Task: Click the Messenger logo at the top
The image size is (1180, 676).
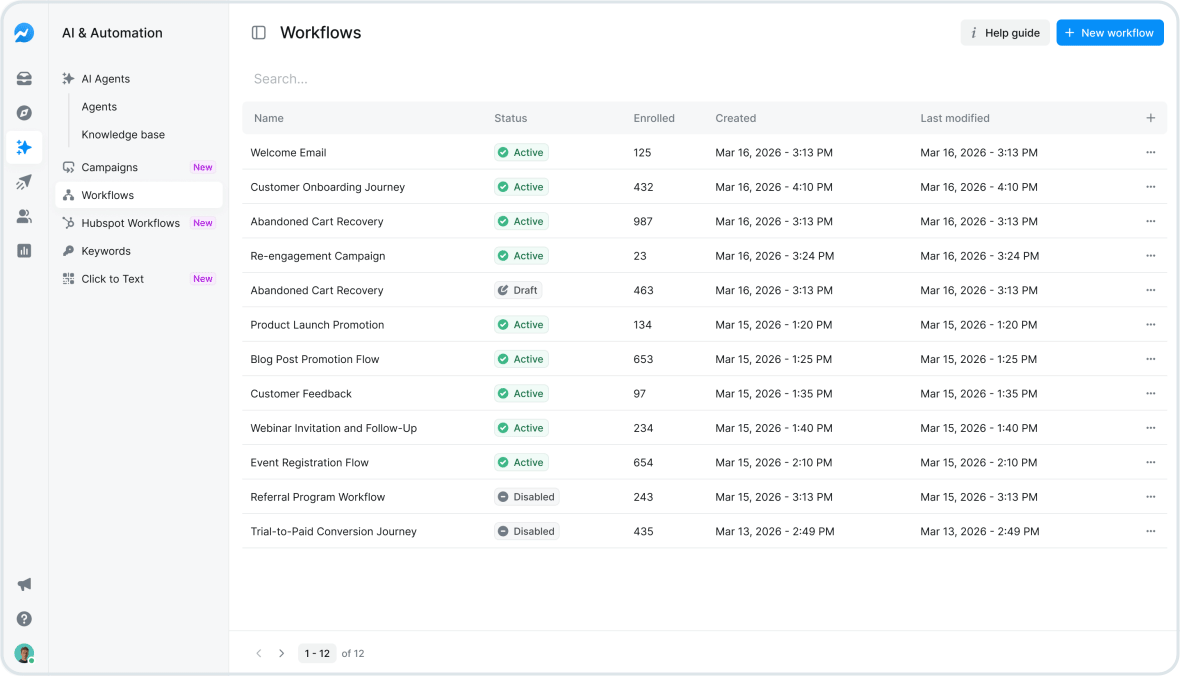Action: click(24, 32)
